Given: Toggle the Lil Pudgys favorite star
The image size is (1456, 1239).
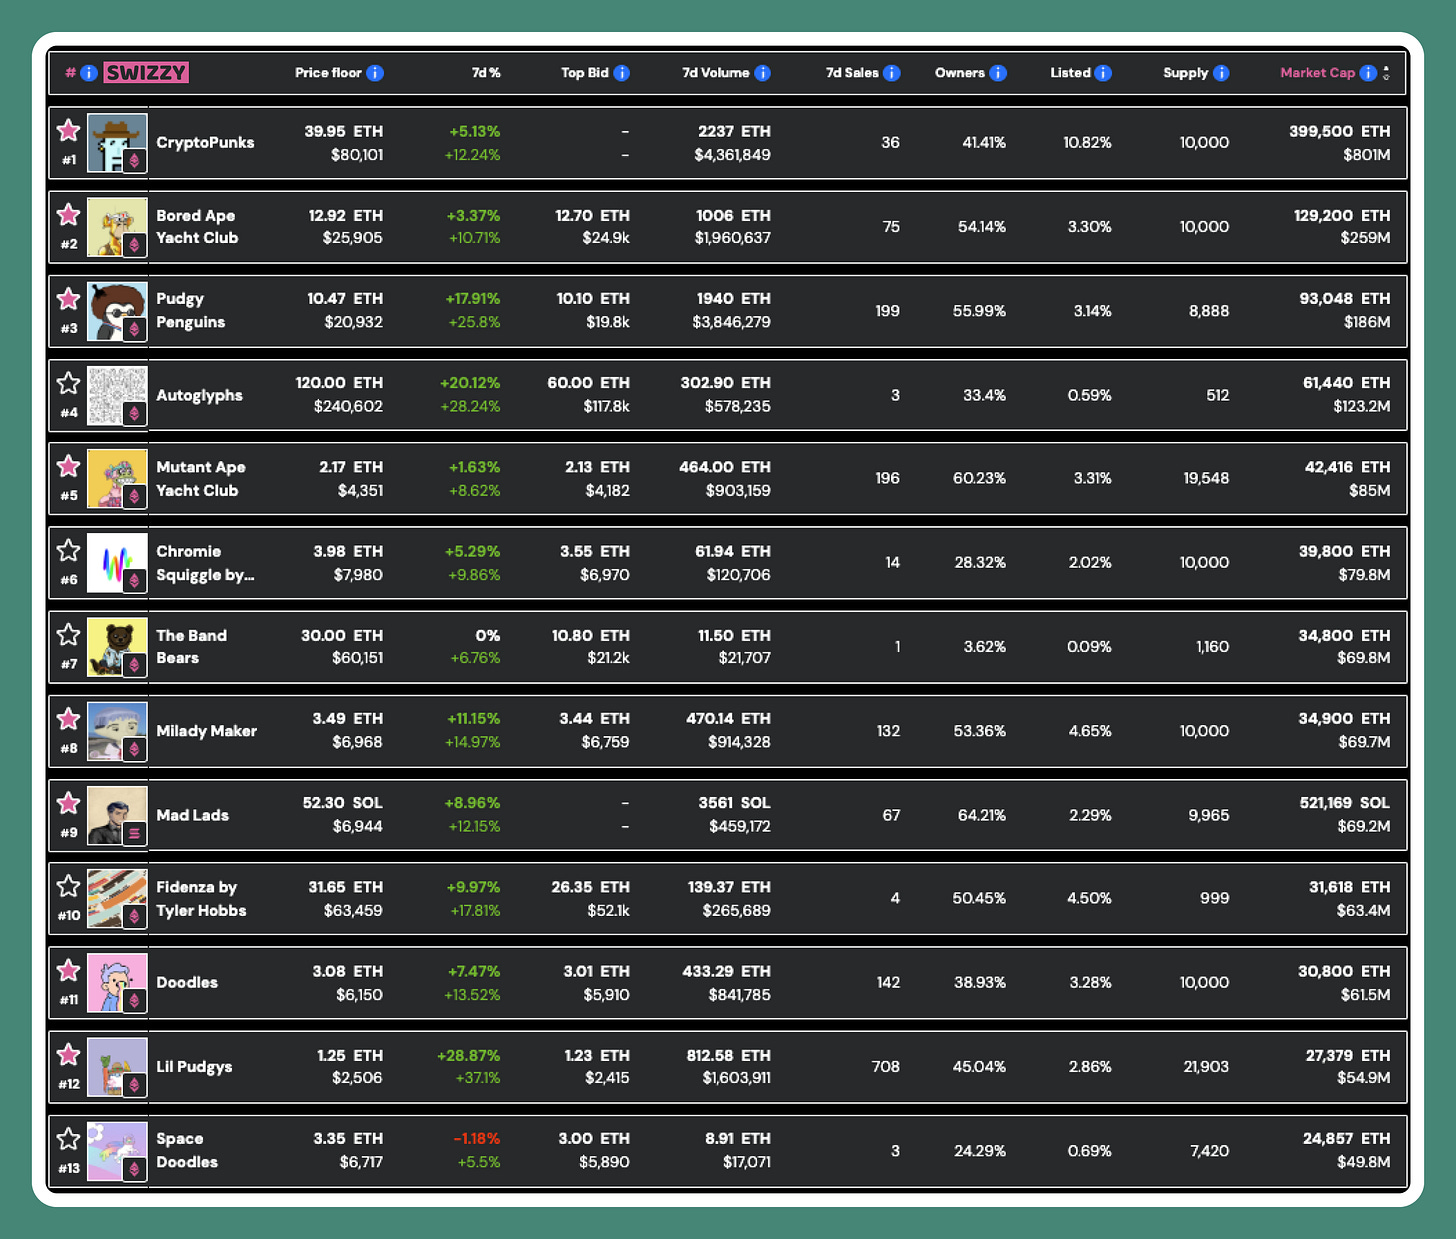Looking at the screenshot, I should (68, 1054).
